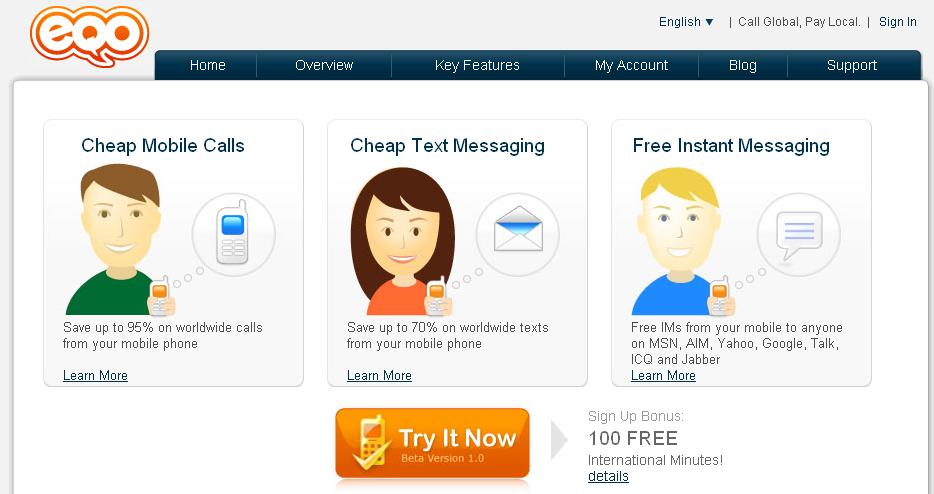934x494 pixels.
Task: Click the envelope icon in Text Messaging card
Action: (518, 229)
